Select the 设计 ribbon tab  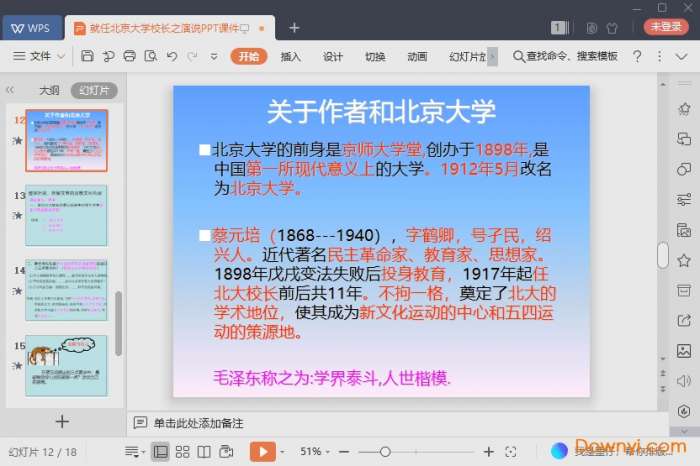[333, 57]
